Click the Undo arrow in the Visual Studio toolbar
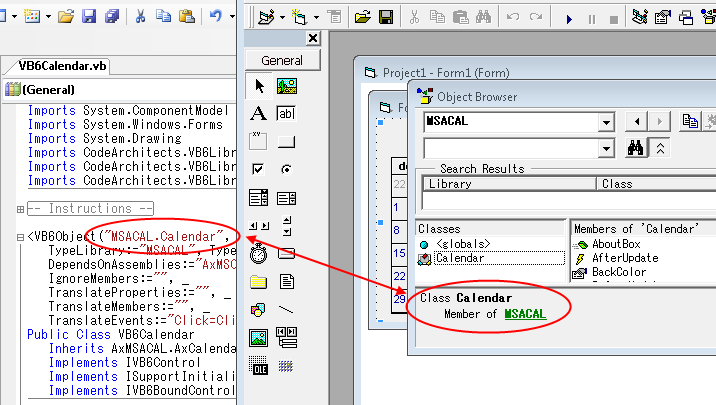This screenshot has width=716, height=405. pyautogui.click(x=216, y=16)
